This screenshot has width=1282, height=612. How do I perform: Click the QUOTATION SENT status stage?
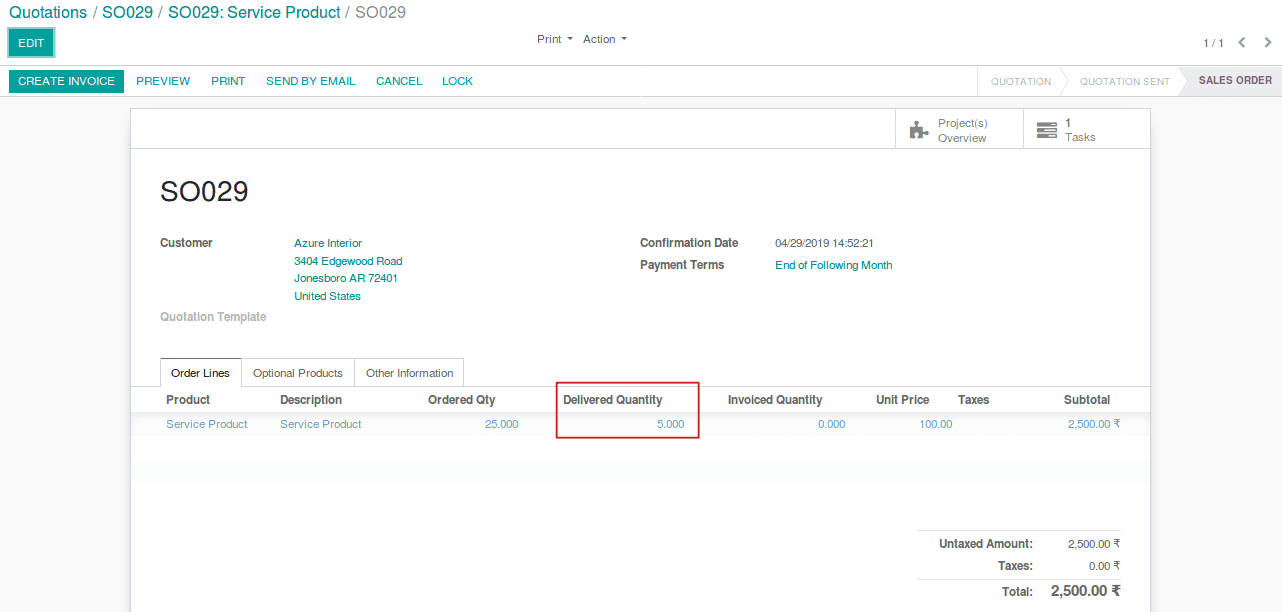[1124, 81]
